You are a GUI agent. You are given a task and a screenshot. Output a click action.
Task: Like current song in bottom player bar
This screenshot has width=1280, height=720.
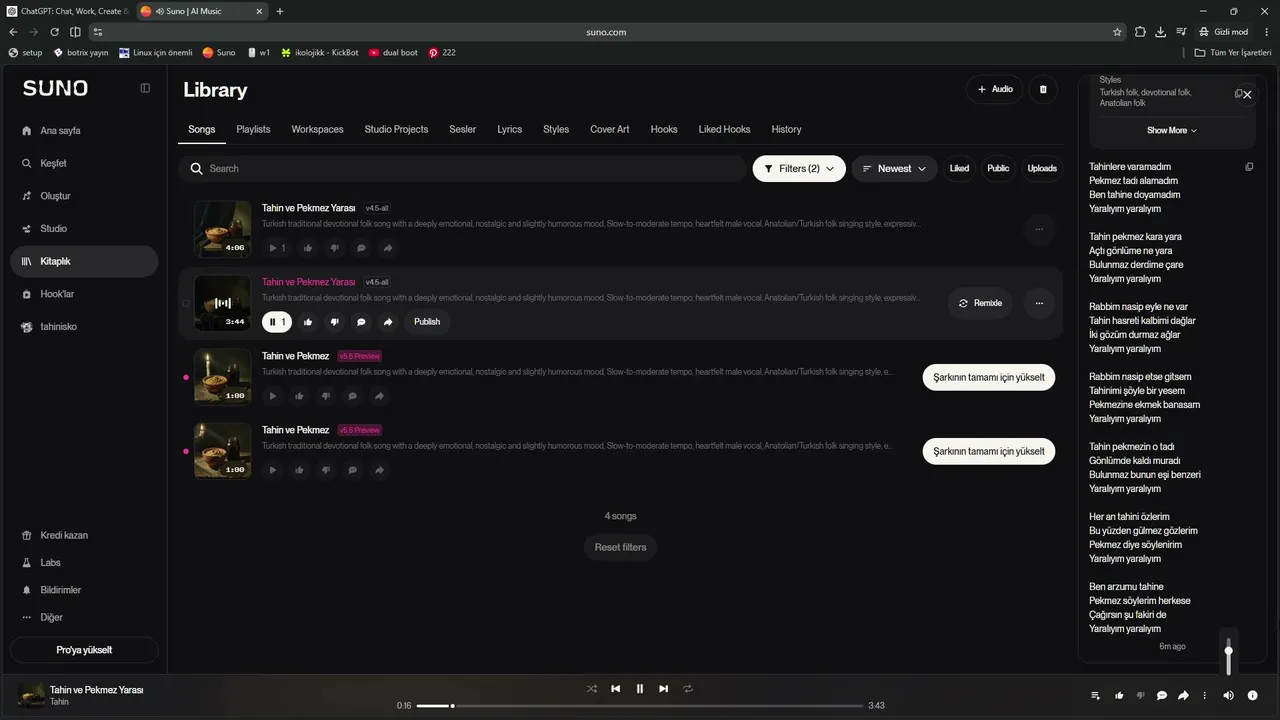click(1119, 696)
